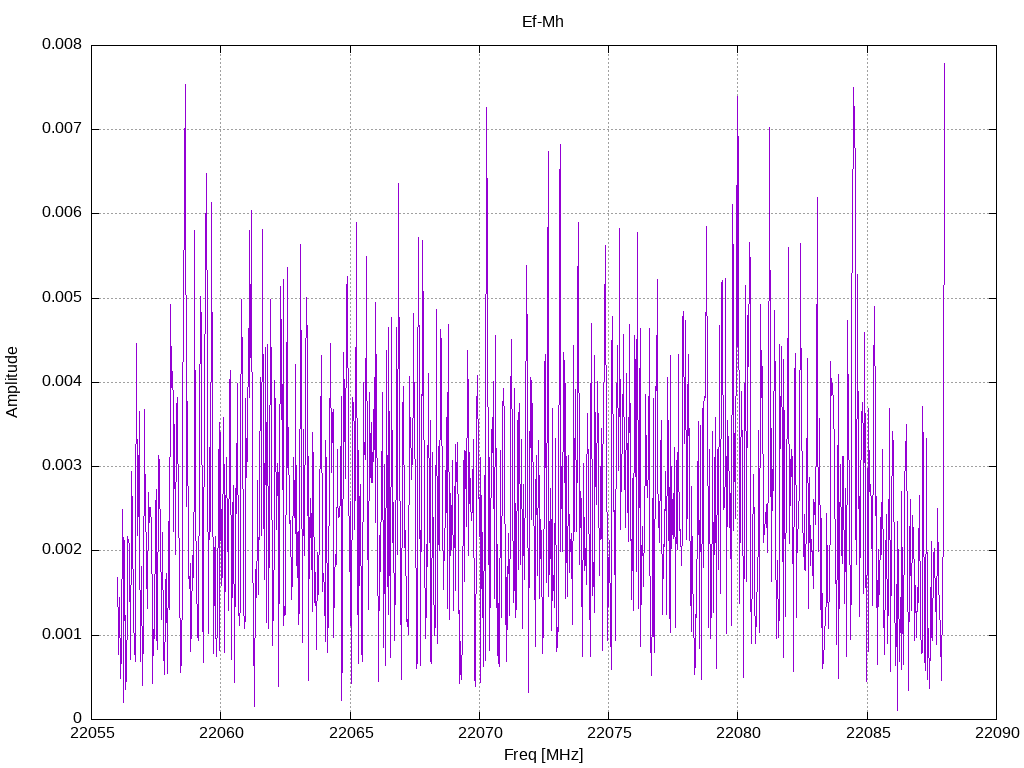This screenshot has height=768, width=1024.
Task: Click the y-axis tick label 0.006
Action: coord(62,213)
